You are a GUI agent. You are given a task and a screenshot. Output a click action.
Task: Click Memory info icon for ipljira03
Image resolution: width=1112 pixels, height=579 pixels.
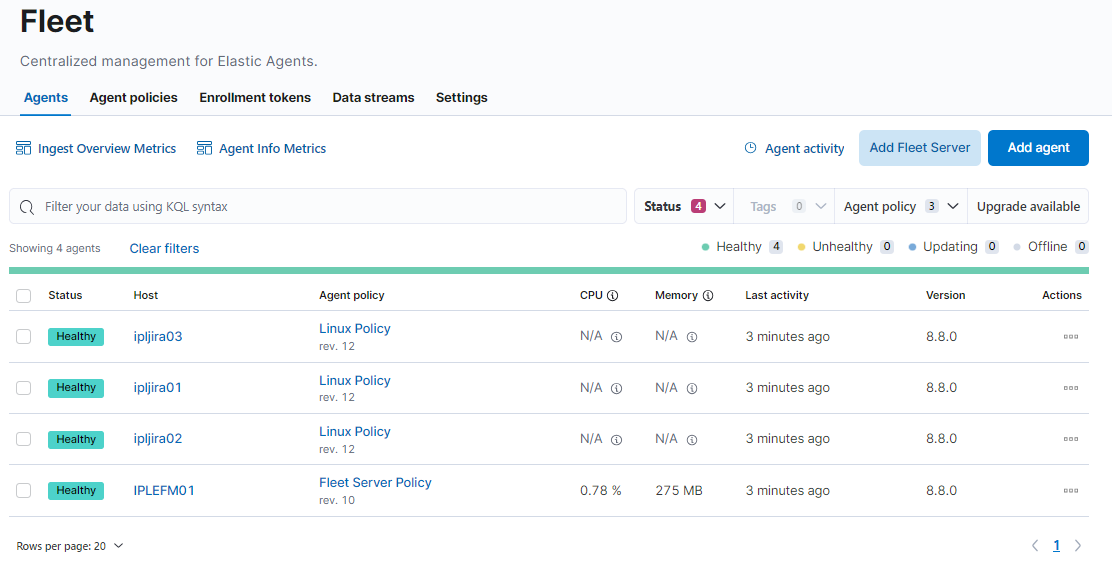pos(692,337)
